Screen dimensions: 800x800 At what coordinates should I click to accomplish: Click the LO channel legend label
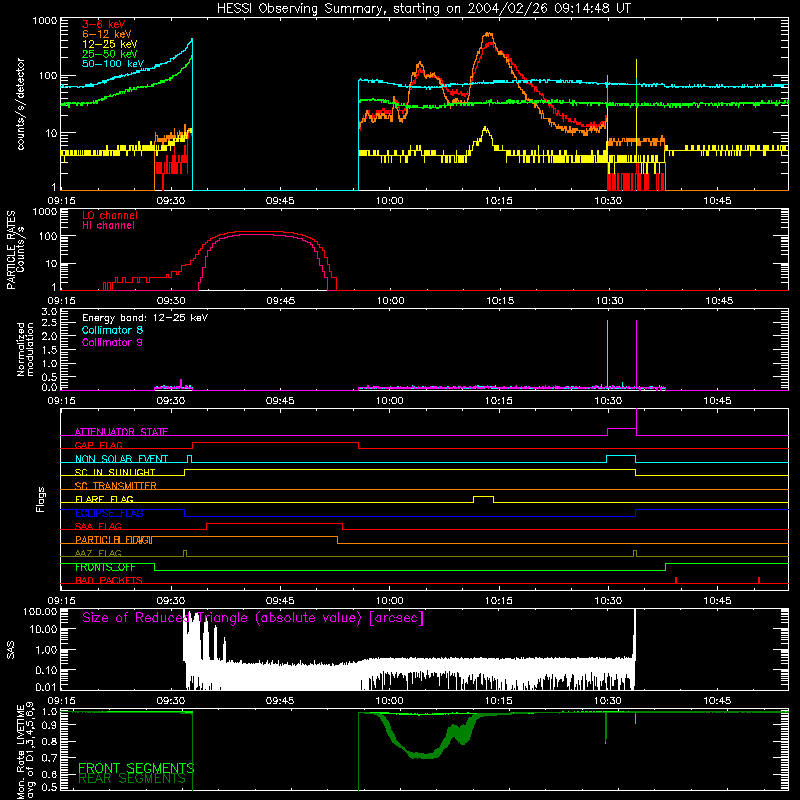coord(110,215)
